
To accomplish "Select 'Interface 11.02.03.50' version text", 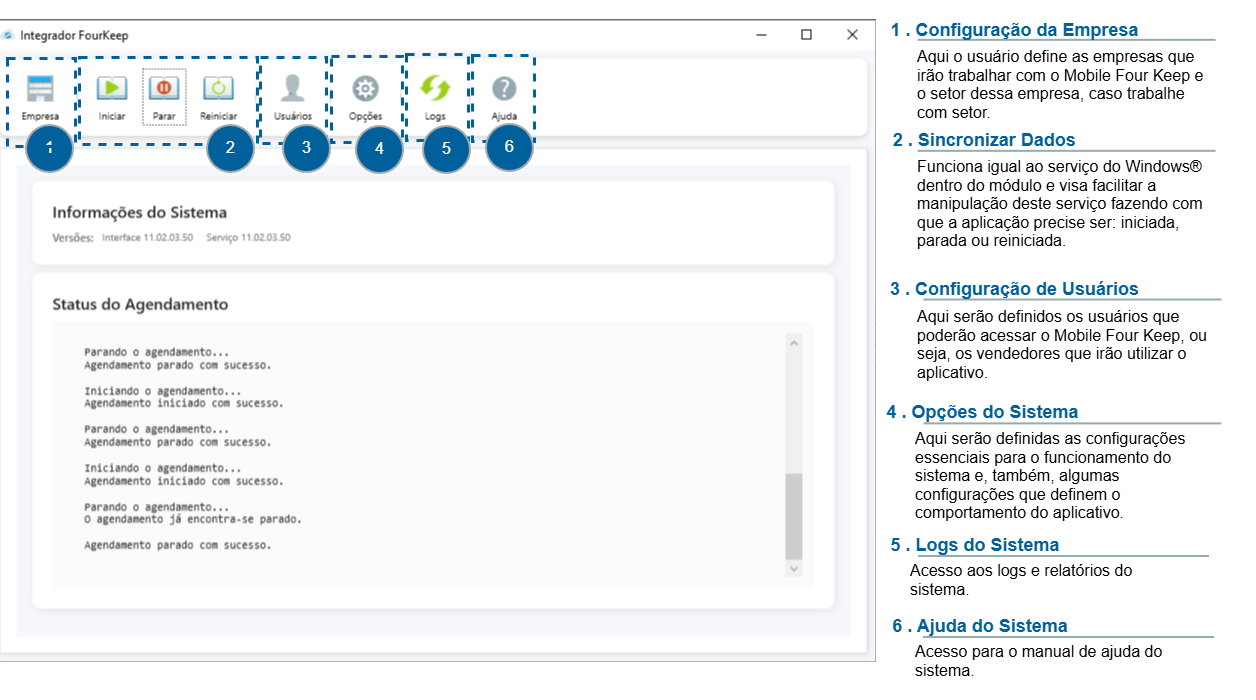I will click(150, 238).
